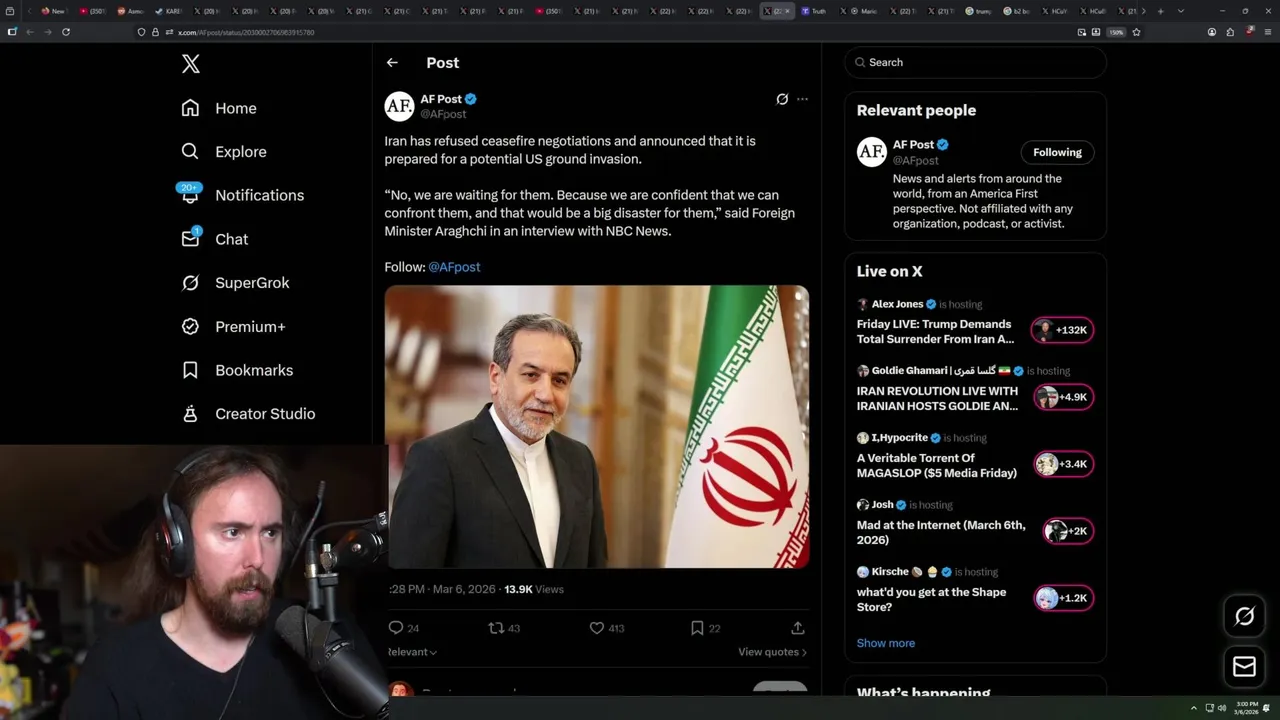Click the taskbar clock showing 3:00 PM
The width and height of the screenshot is (1280, 720).
coord(1247,708)
